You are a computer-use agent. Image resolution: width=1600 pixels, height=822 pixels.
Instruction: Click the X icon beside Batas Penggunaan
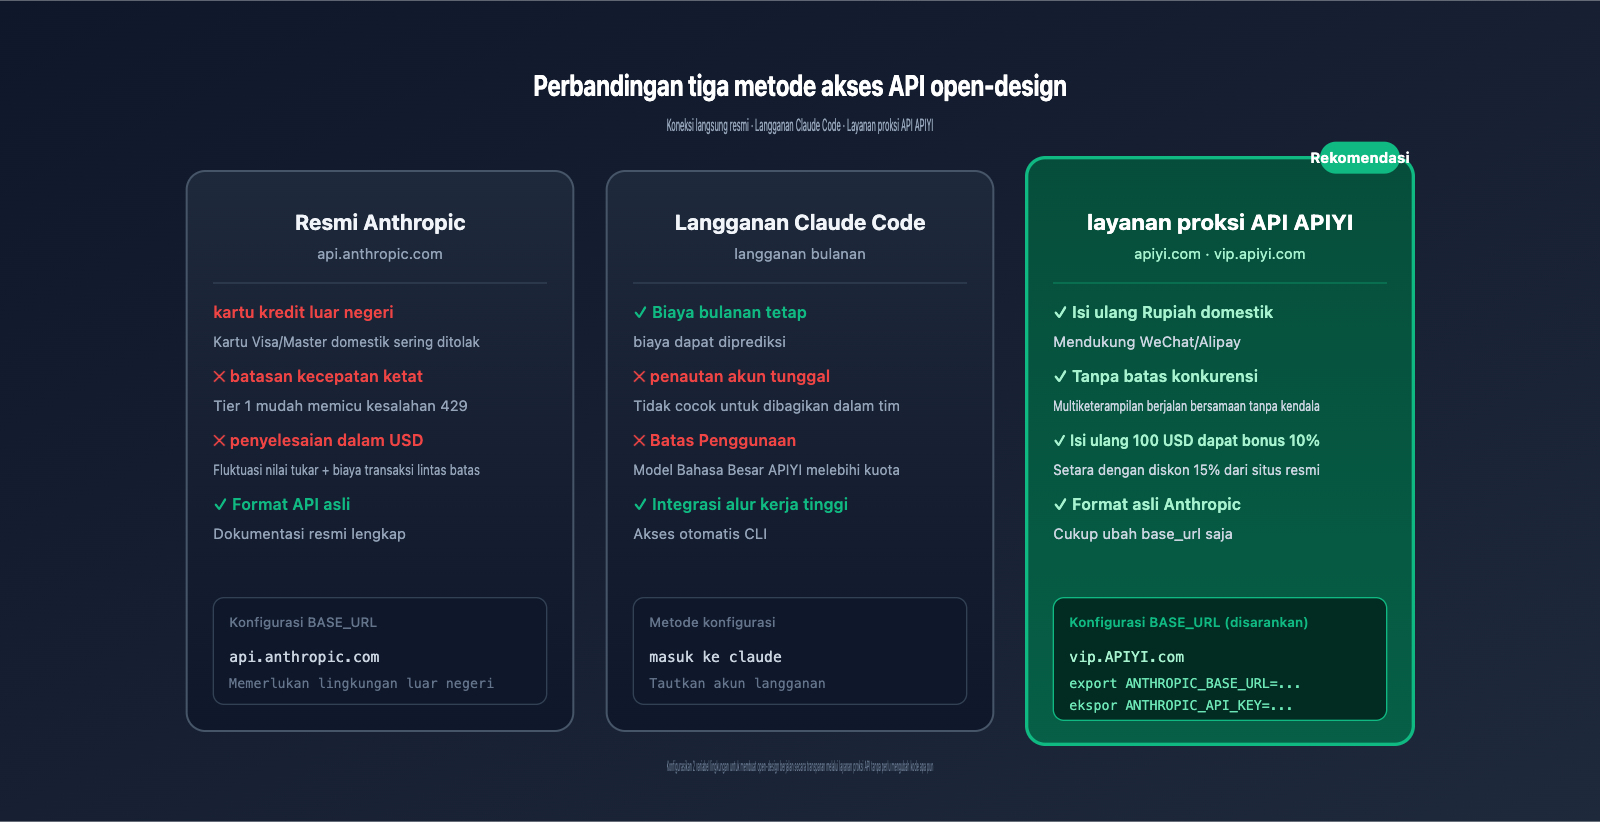639,441
